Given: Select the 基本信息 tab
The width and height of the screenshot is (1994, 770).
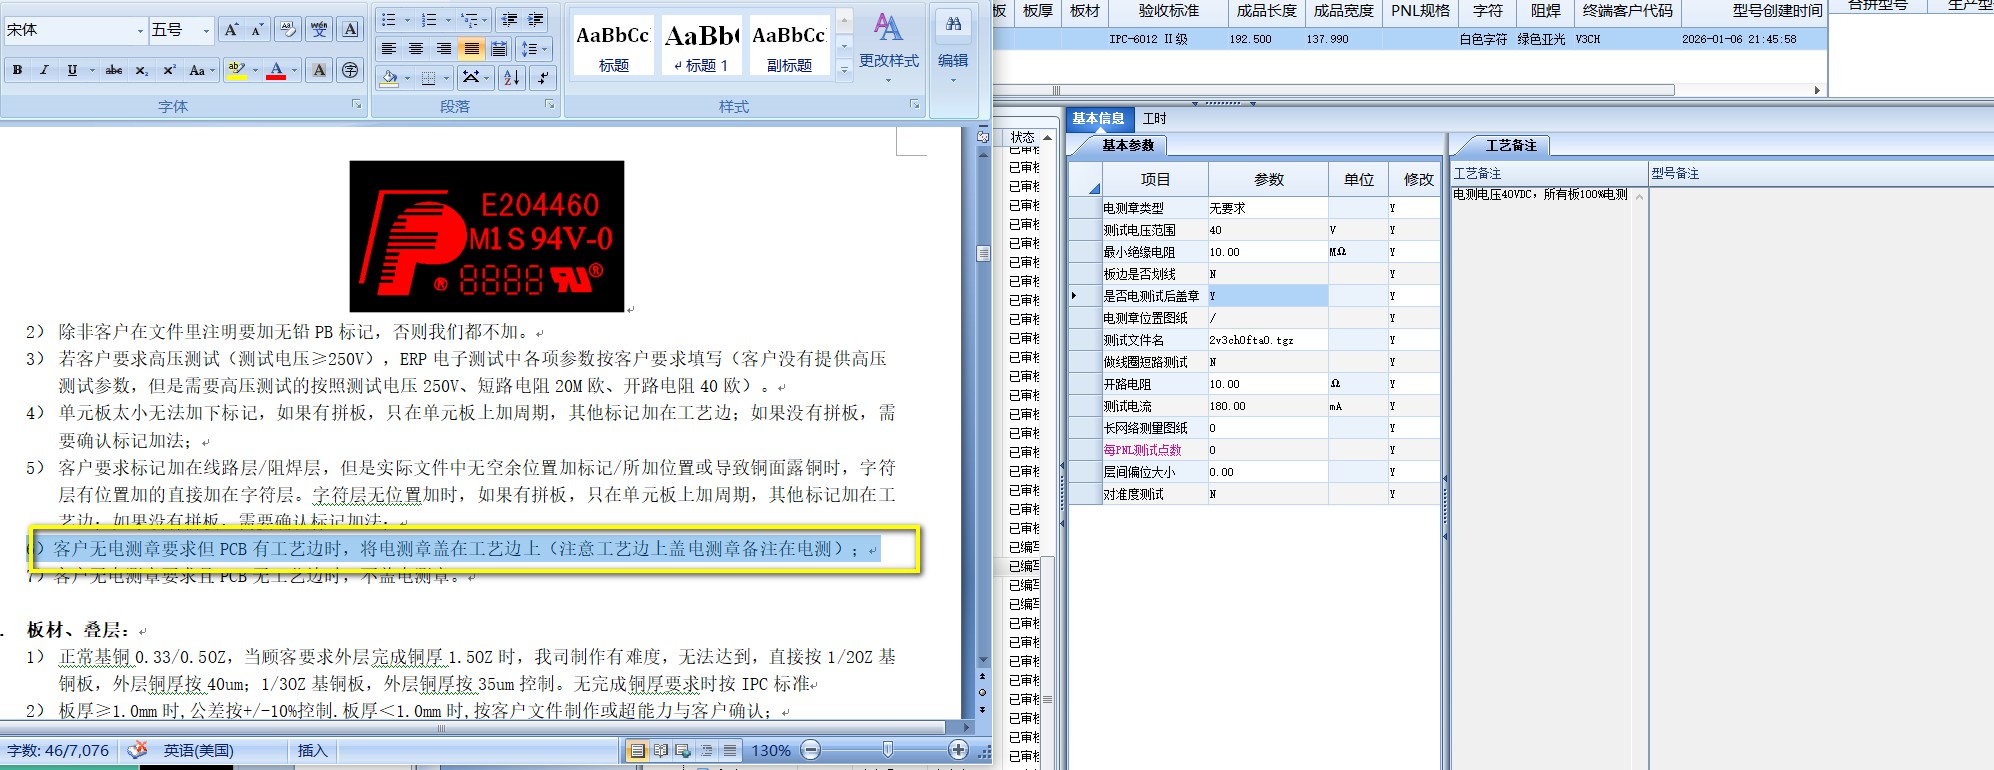Looking at the screenshot, I should pos(1098,118).
